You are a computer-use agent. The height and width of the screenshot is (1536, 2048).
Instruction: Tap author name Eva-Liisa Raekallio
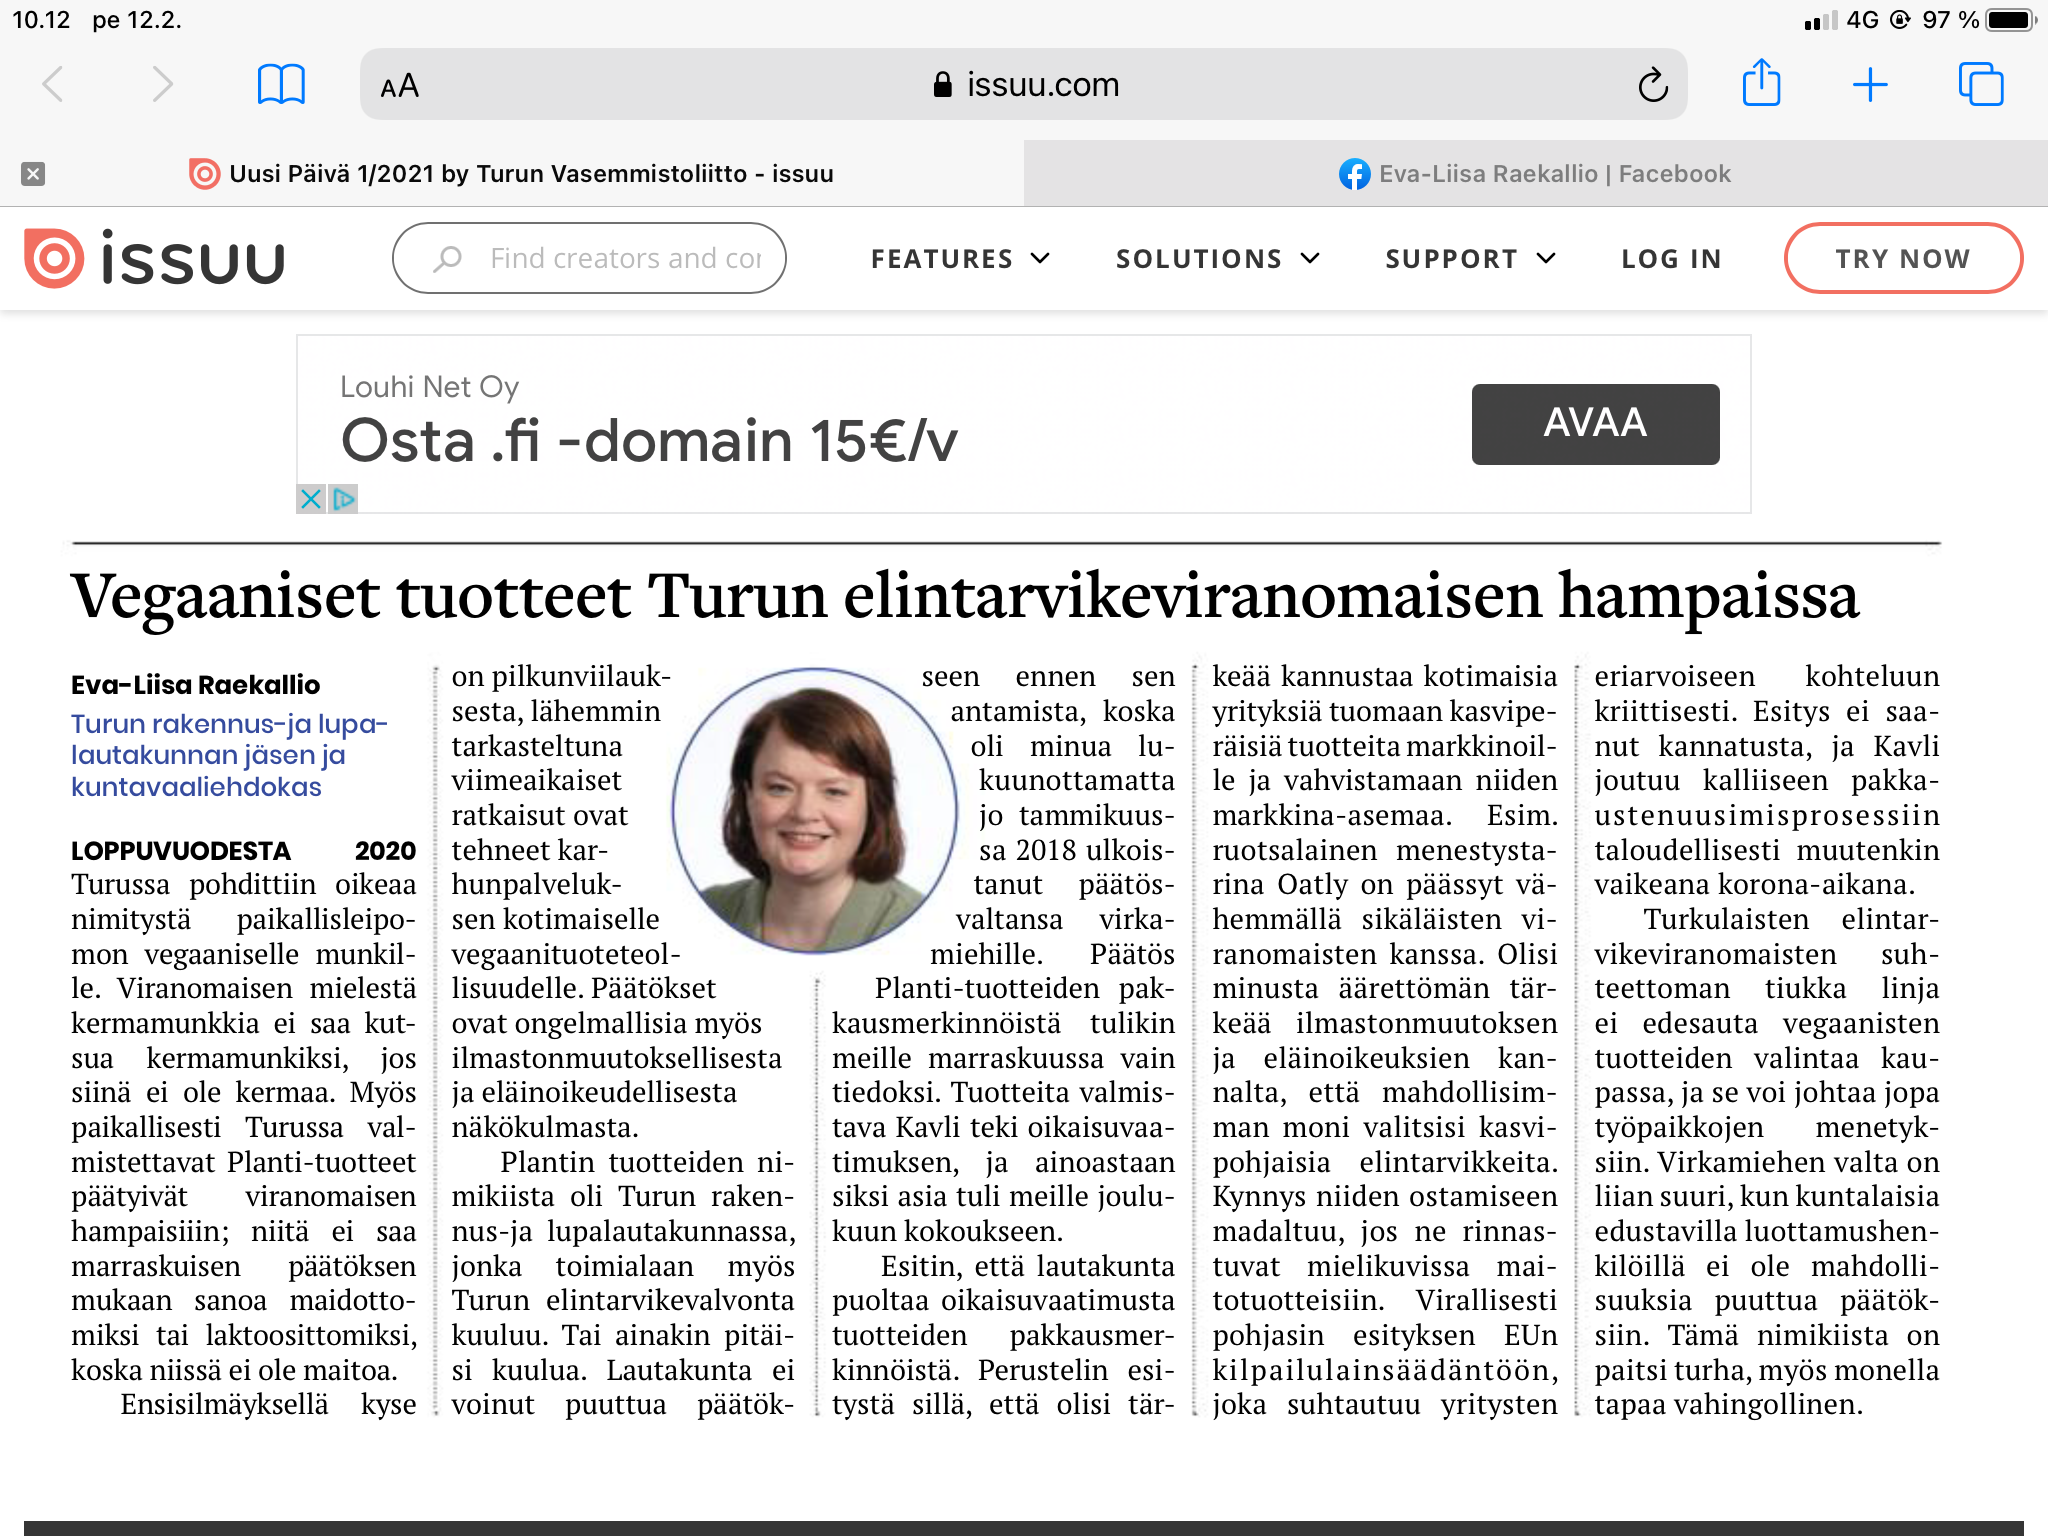tap(195, 685)
